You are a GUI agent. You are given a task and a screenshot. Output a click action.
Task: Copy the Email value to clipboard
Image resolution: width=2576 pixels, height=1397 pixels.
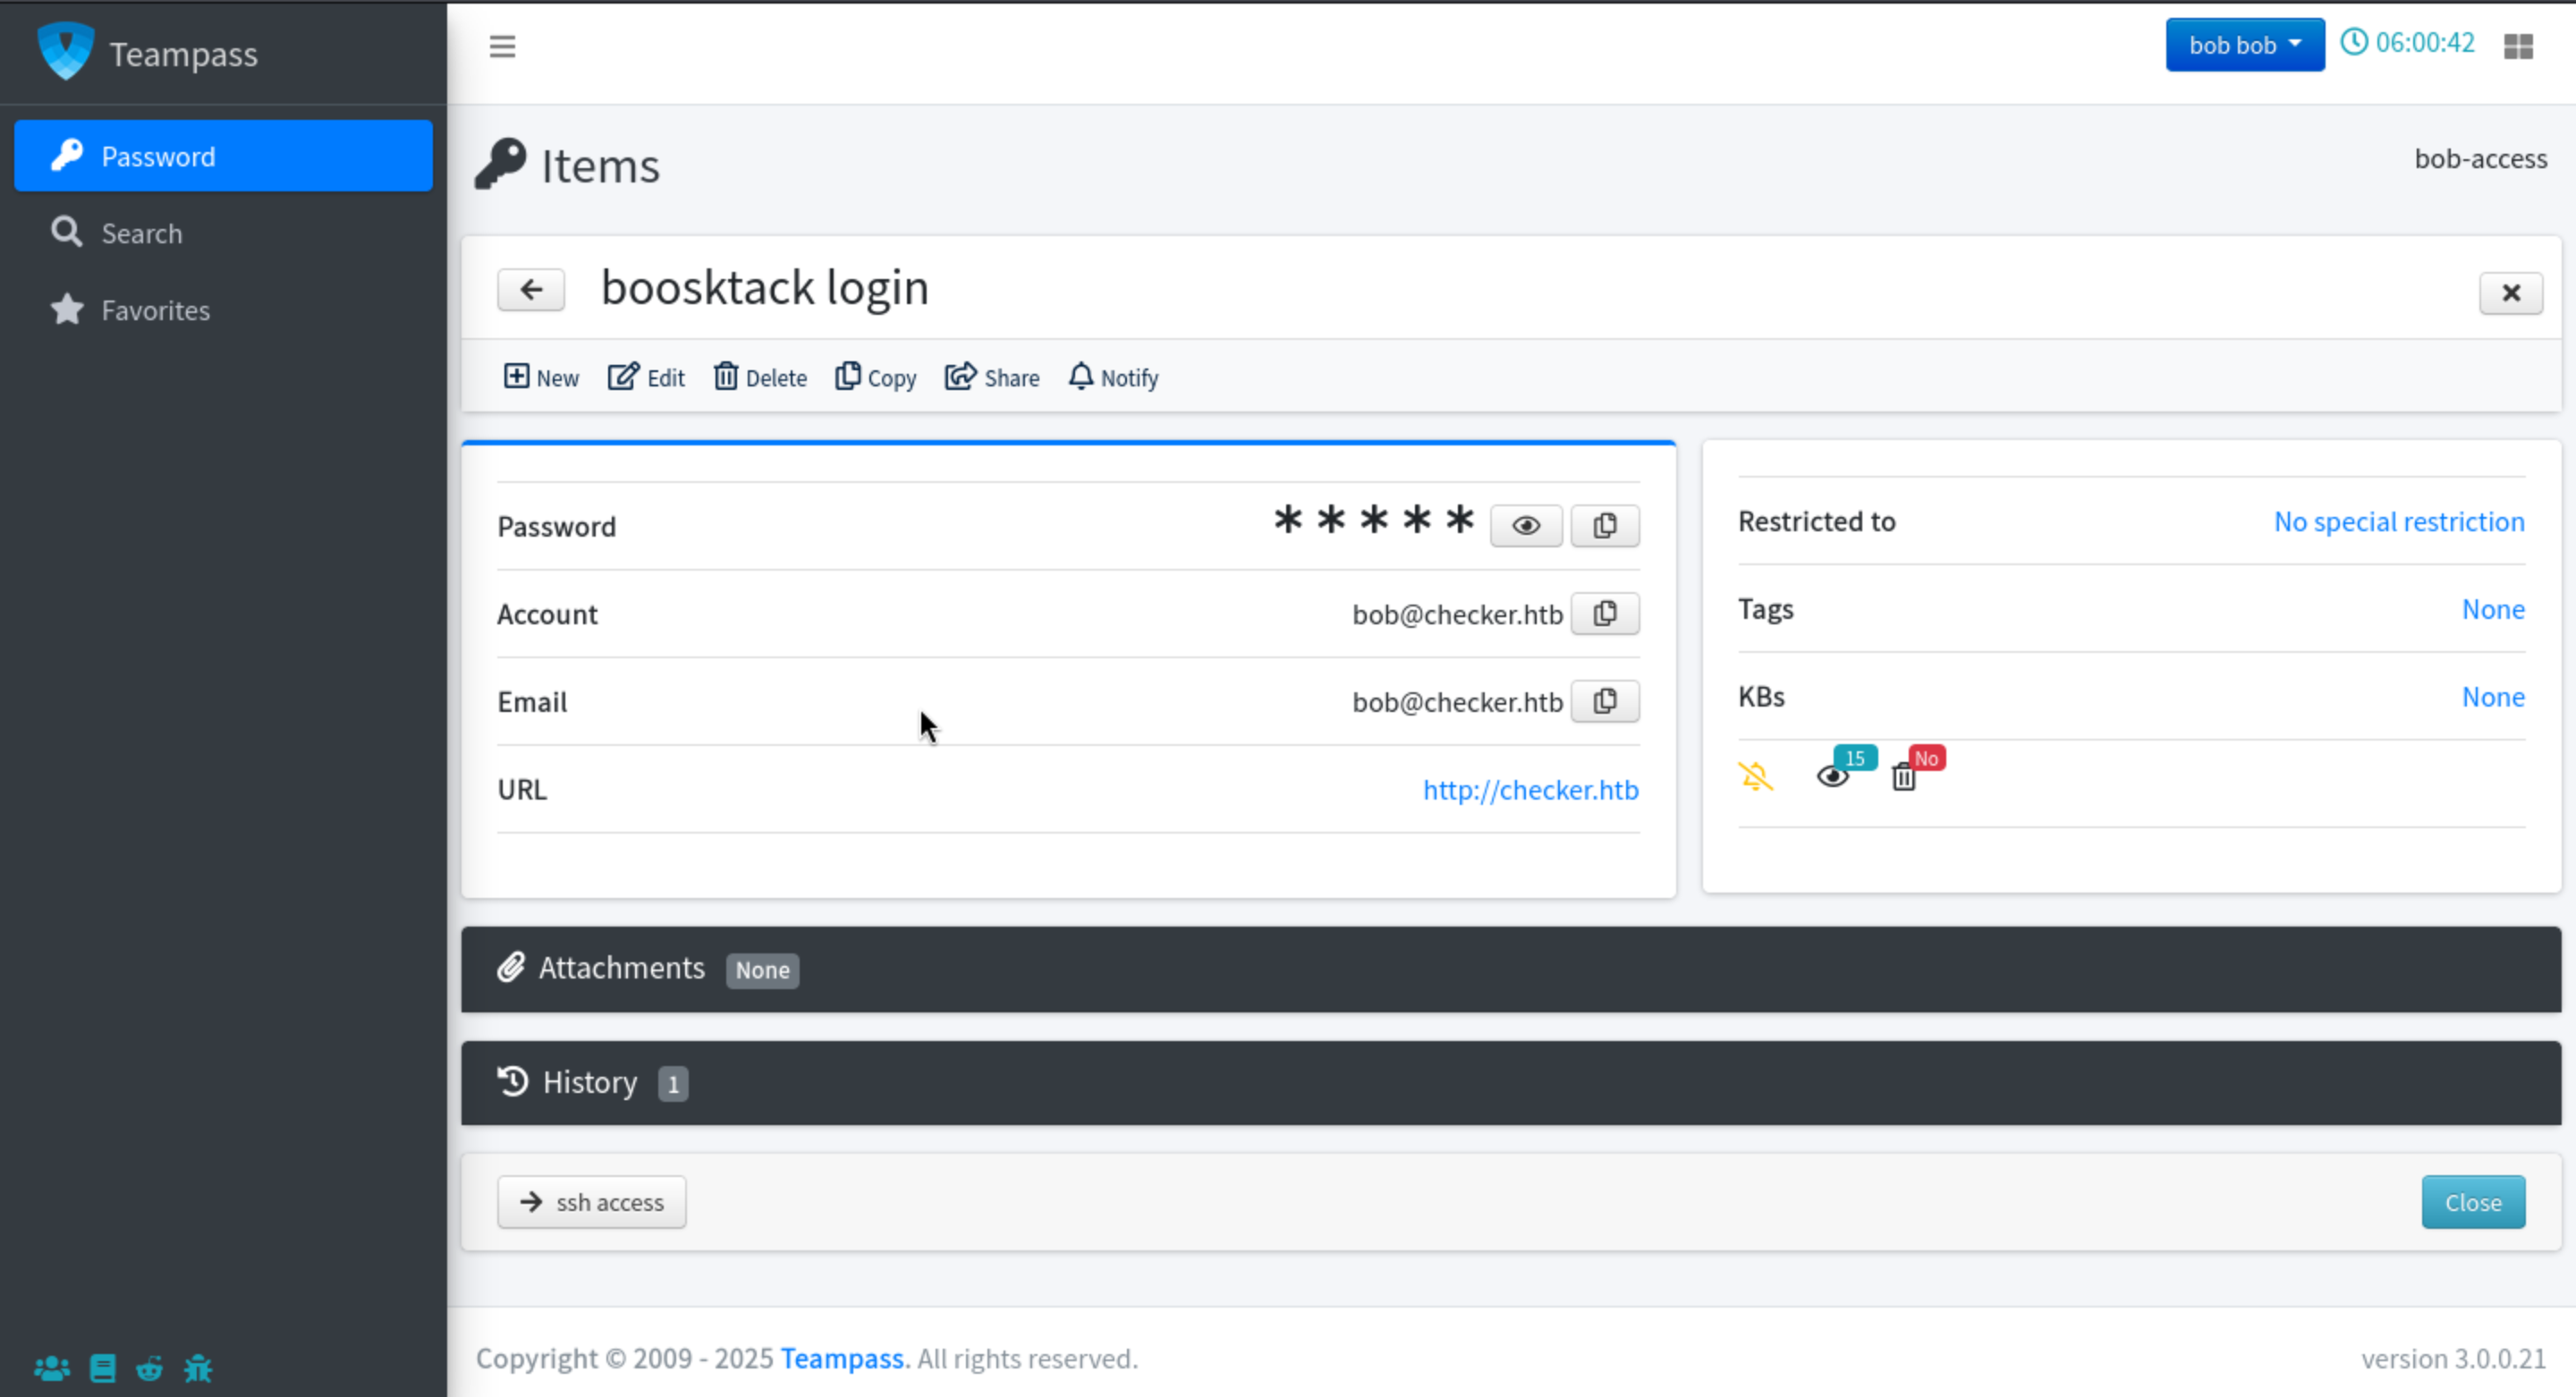(1604, 702)
